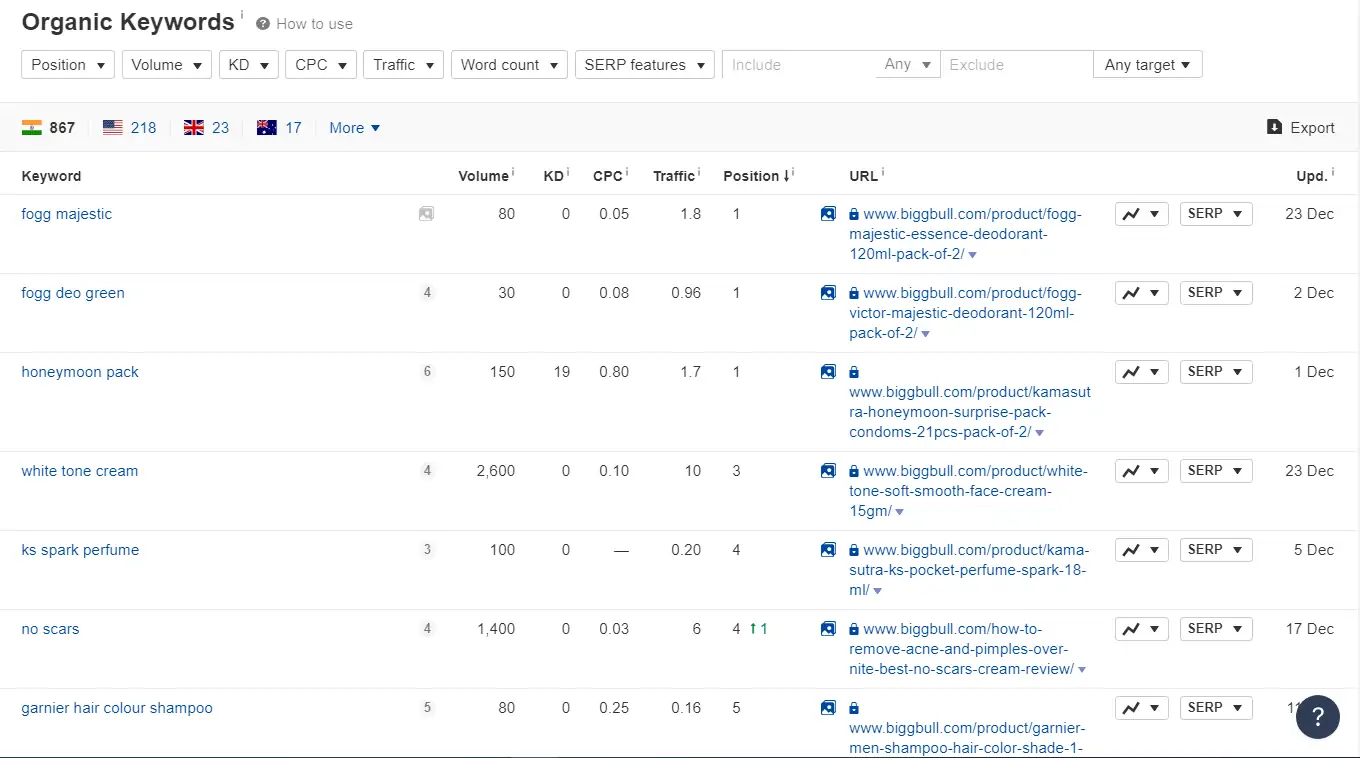Sort the table by the Position column
This screenshot has width=1360, height=758.
[x=756, y=176]
